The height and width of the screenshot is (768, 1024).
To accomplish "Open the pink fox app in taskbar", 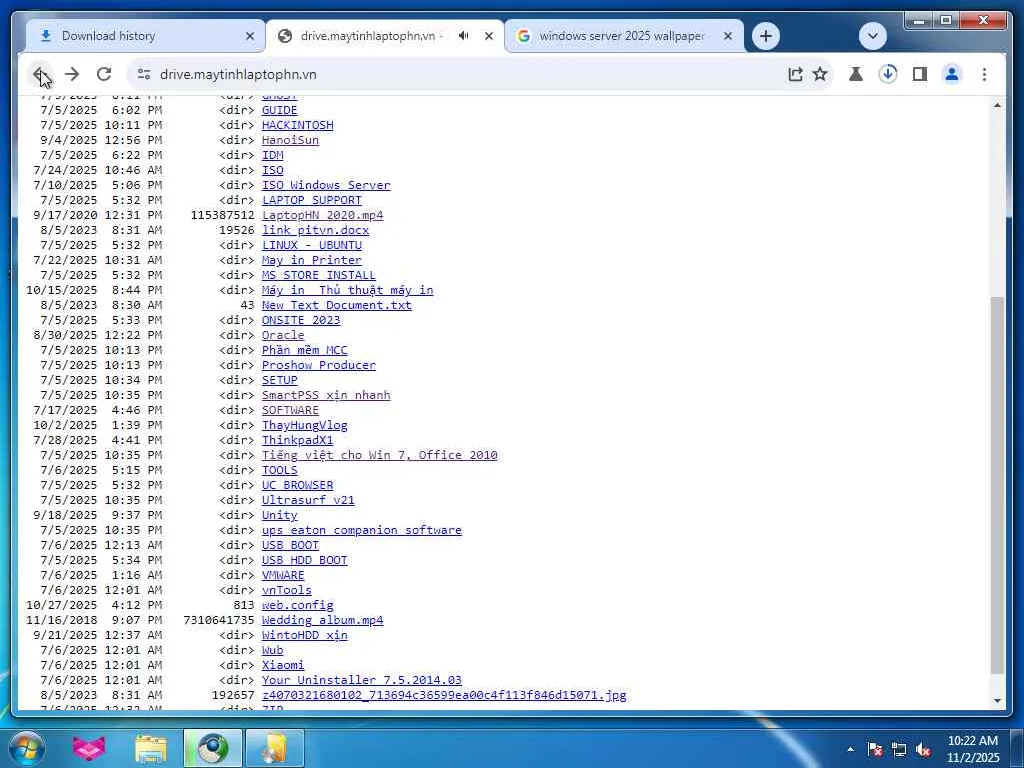I will [88, 748].
